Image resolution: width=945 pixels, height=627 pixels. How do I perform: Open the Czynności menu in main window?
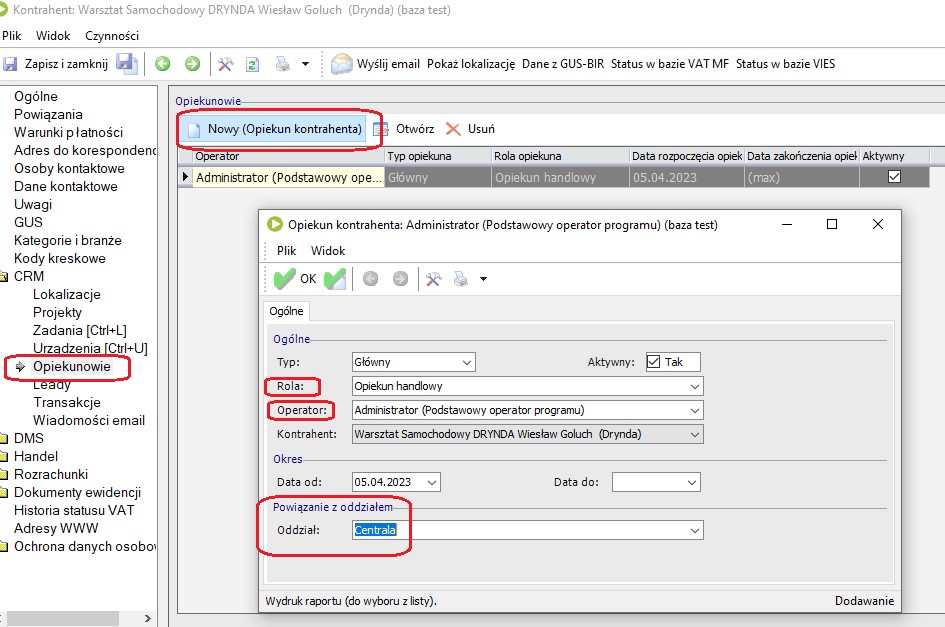pos(112,35)
